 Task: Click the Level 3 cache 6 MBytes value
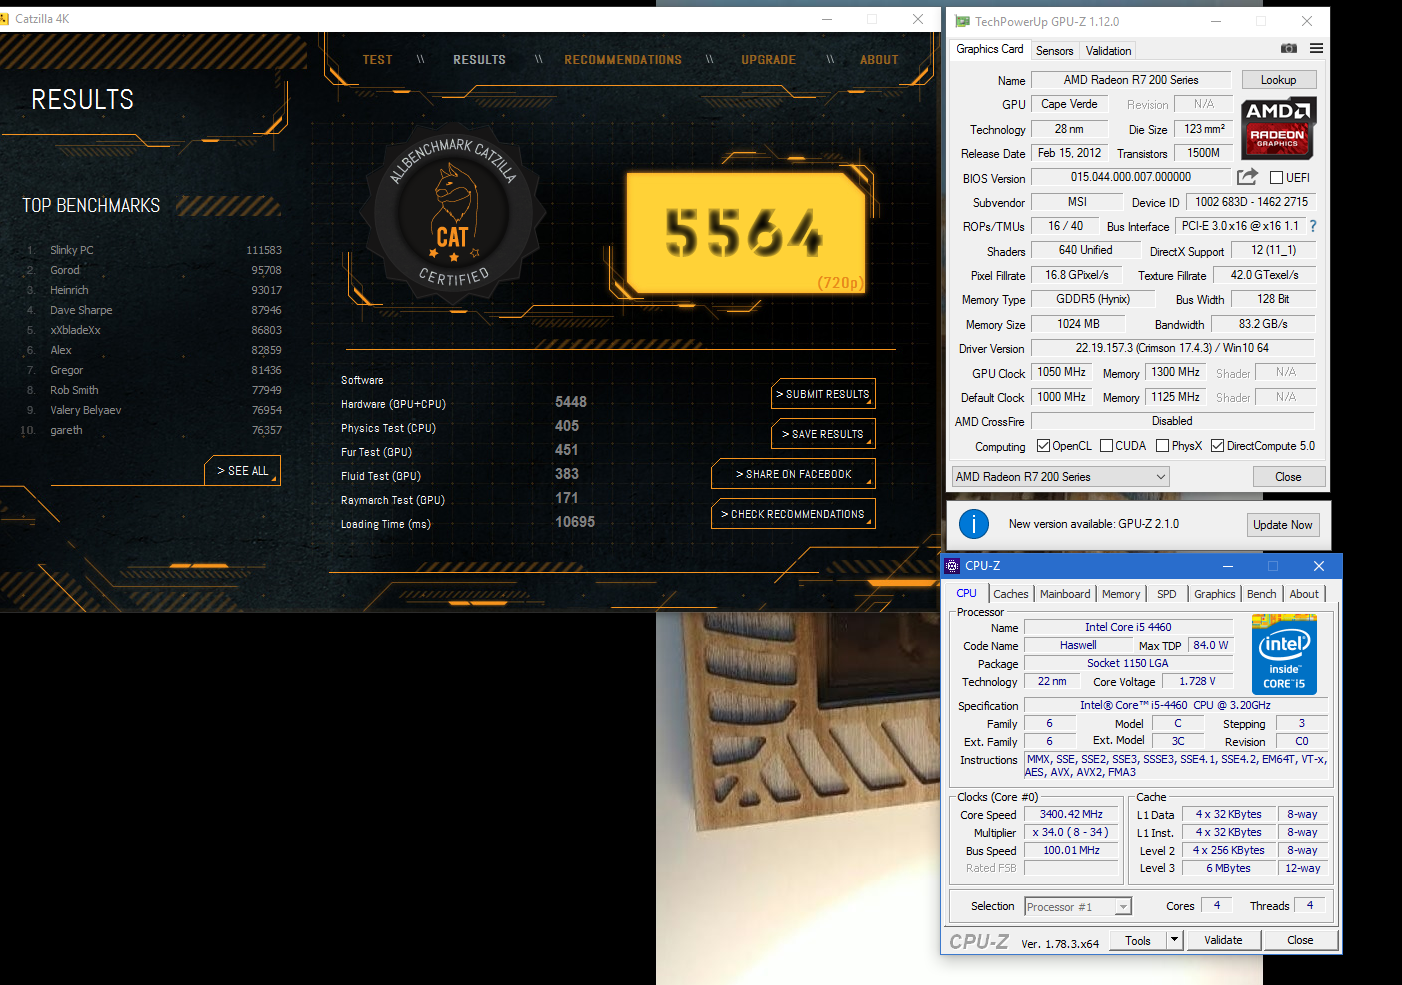[x=1228, y=868]
